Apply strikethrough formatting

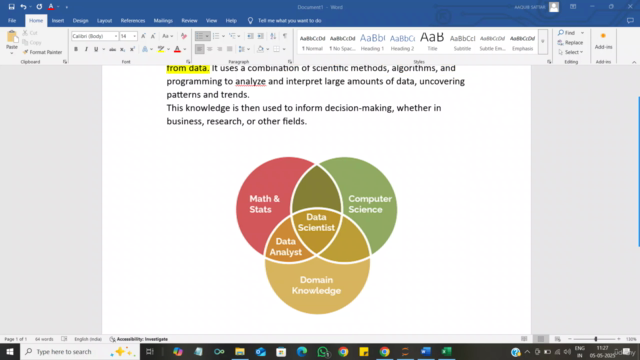112,49
